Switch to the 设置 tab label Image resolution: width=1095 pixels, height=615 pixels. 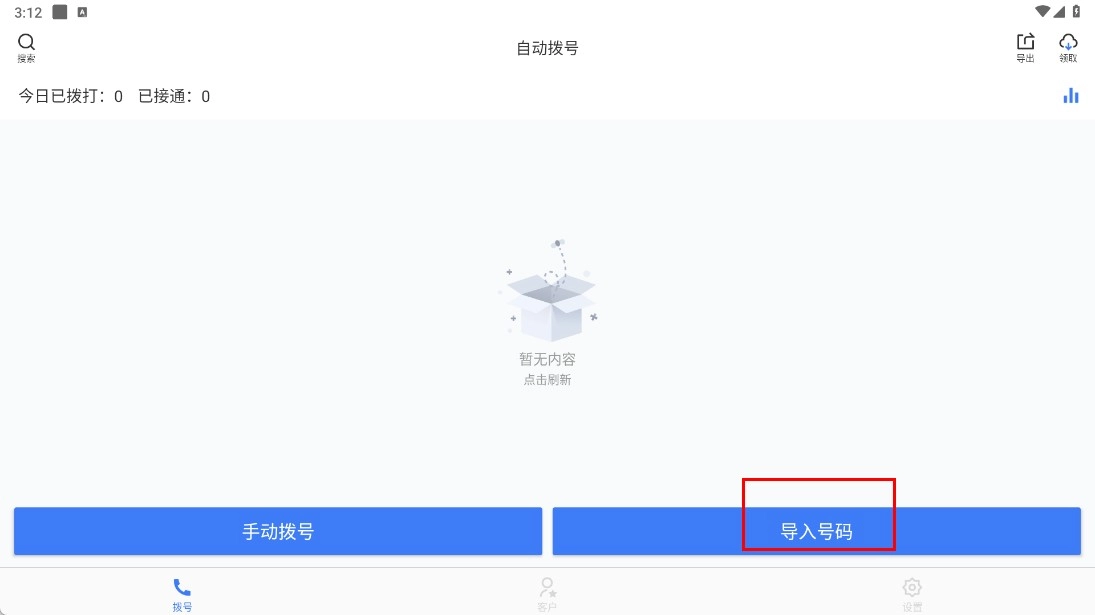point(912,607)
